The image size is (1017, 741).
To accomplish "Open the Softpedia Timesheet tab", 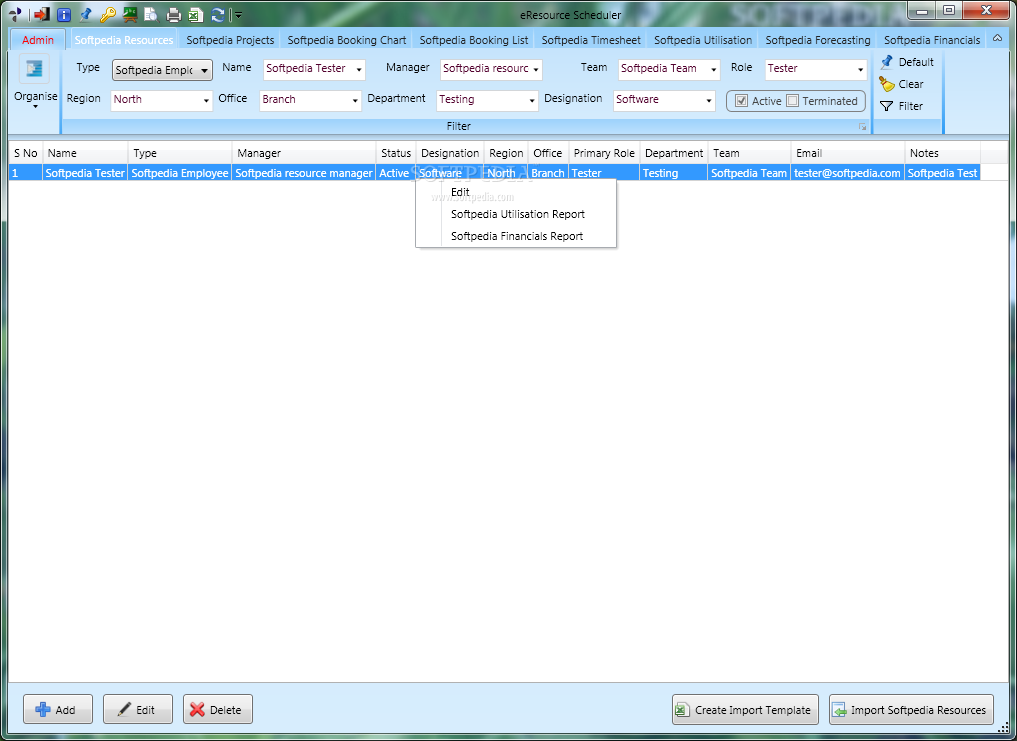I will click(591, 40).
